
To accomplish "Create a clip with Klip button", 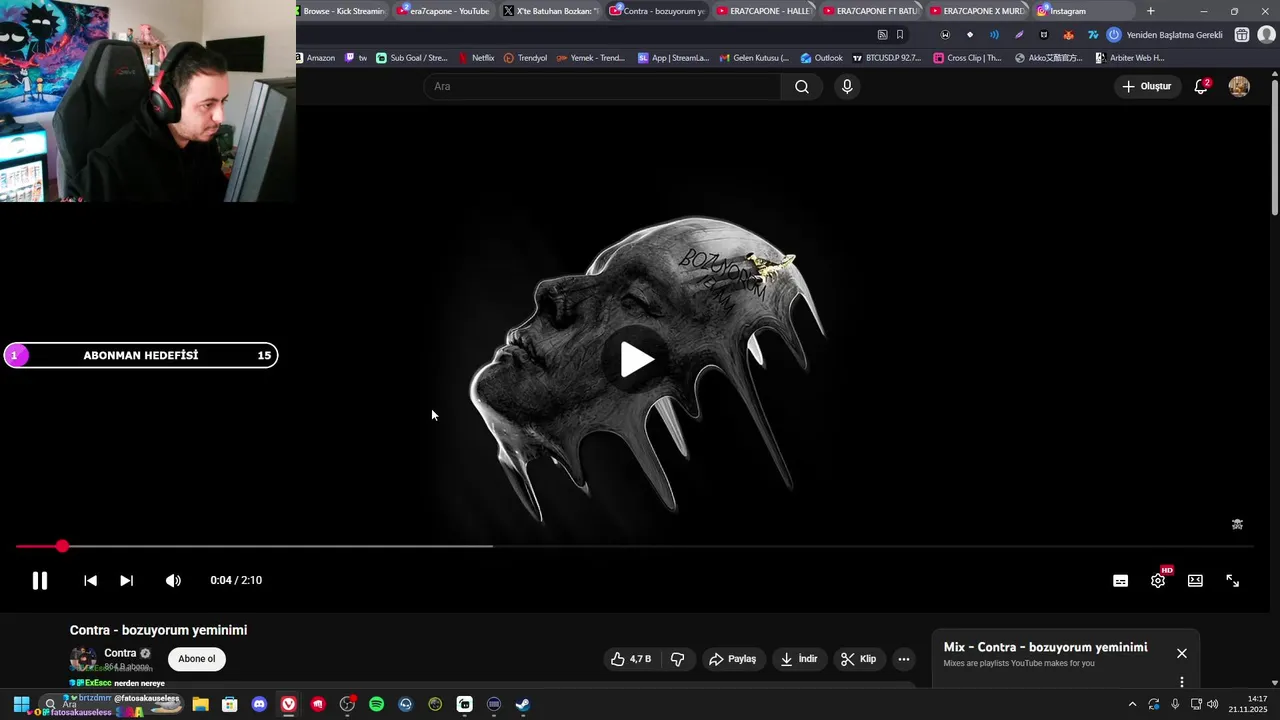I will (858, 659).
